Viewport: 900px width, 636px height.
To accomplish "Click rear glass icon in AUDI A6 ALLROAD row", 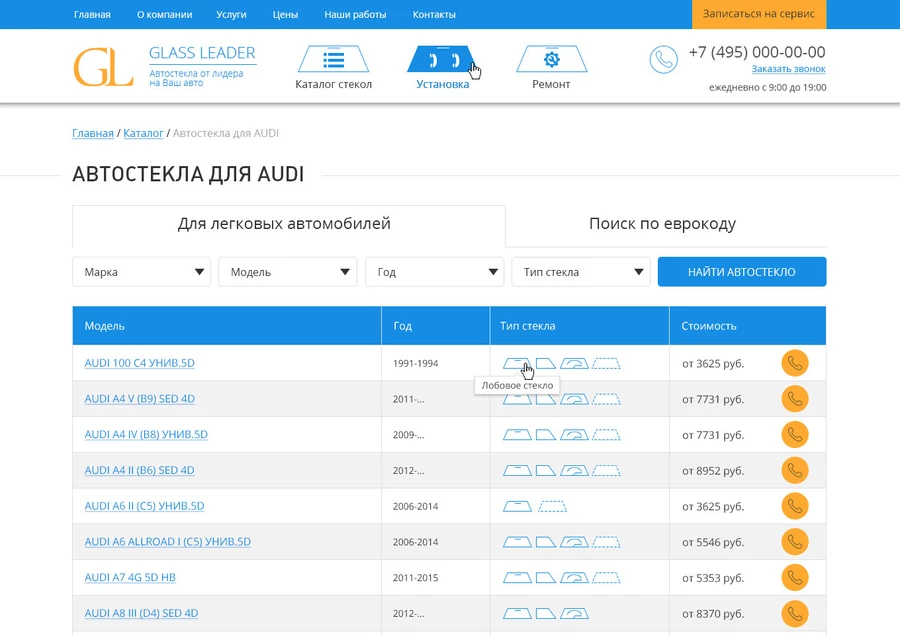I will [574, 542].
